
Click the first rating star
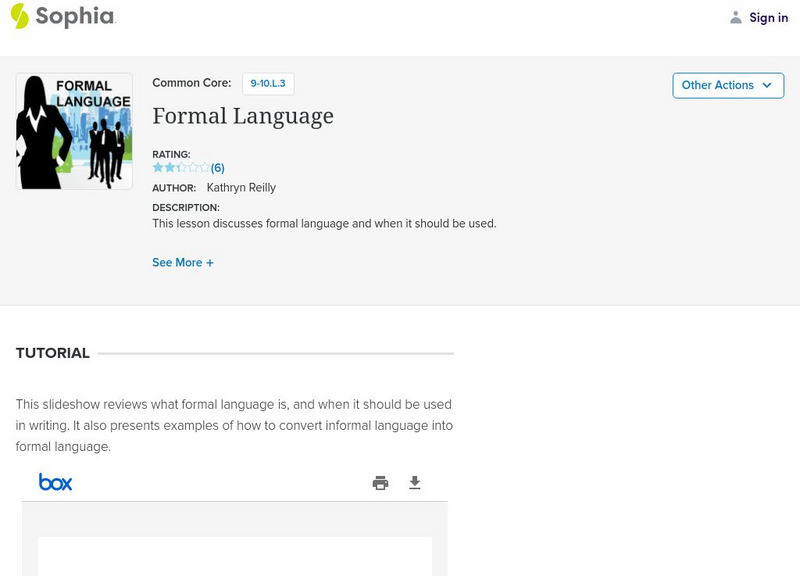pyautogui.click(x=158, y=168)
